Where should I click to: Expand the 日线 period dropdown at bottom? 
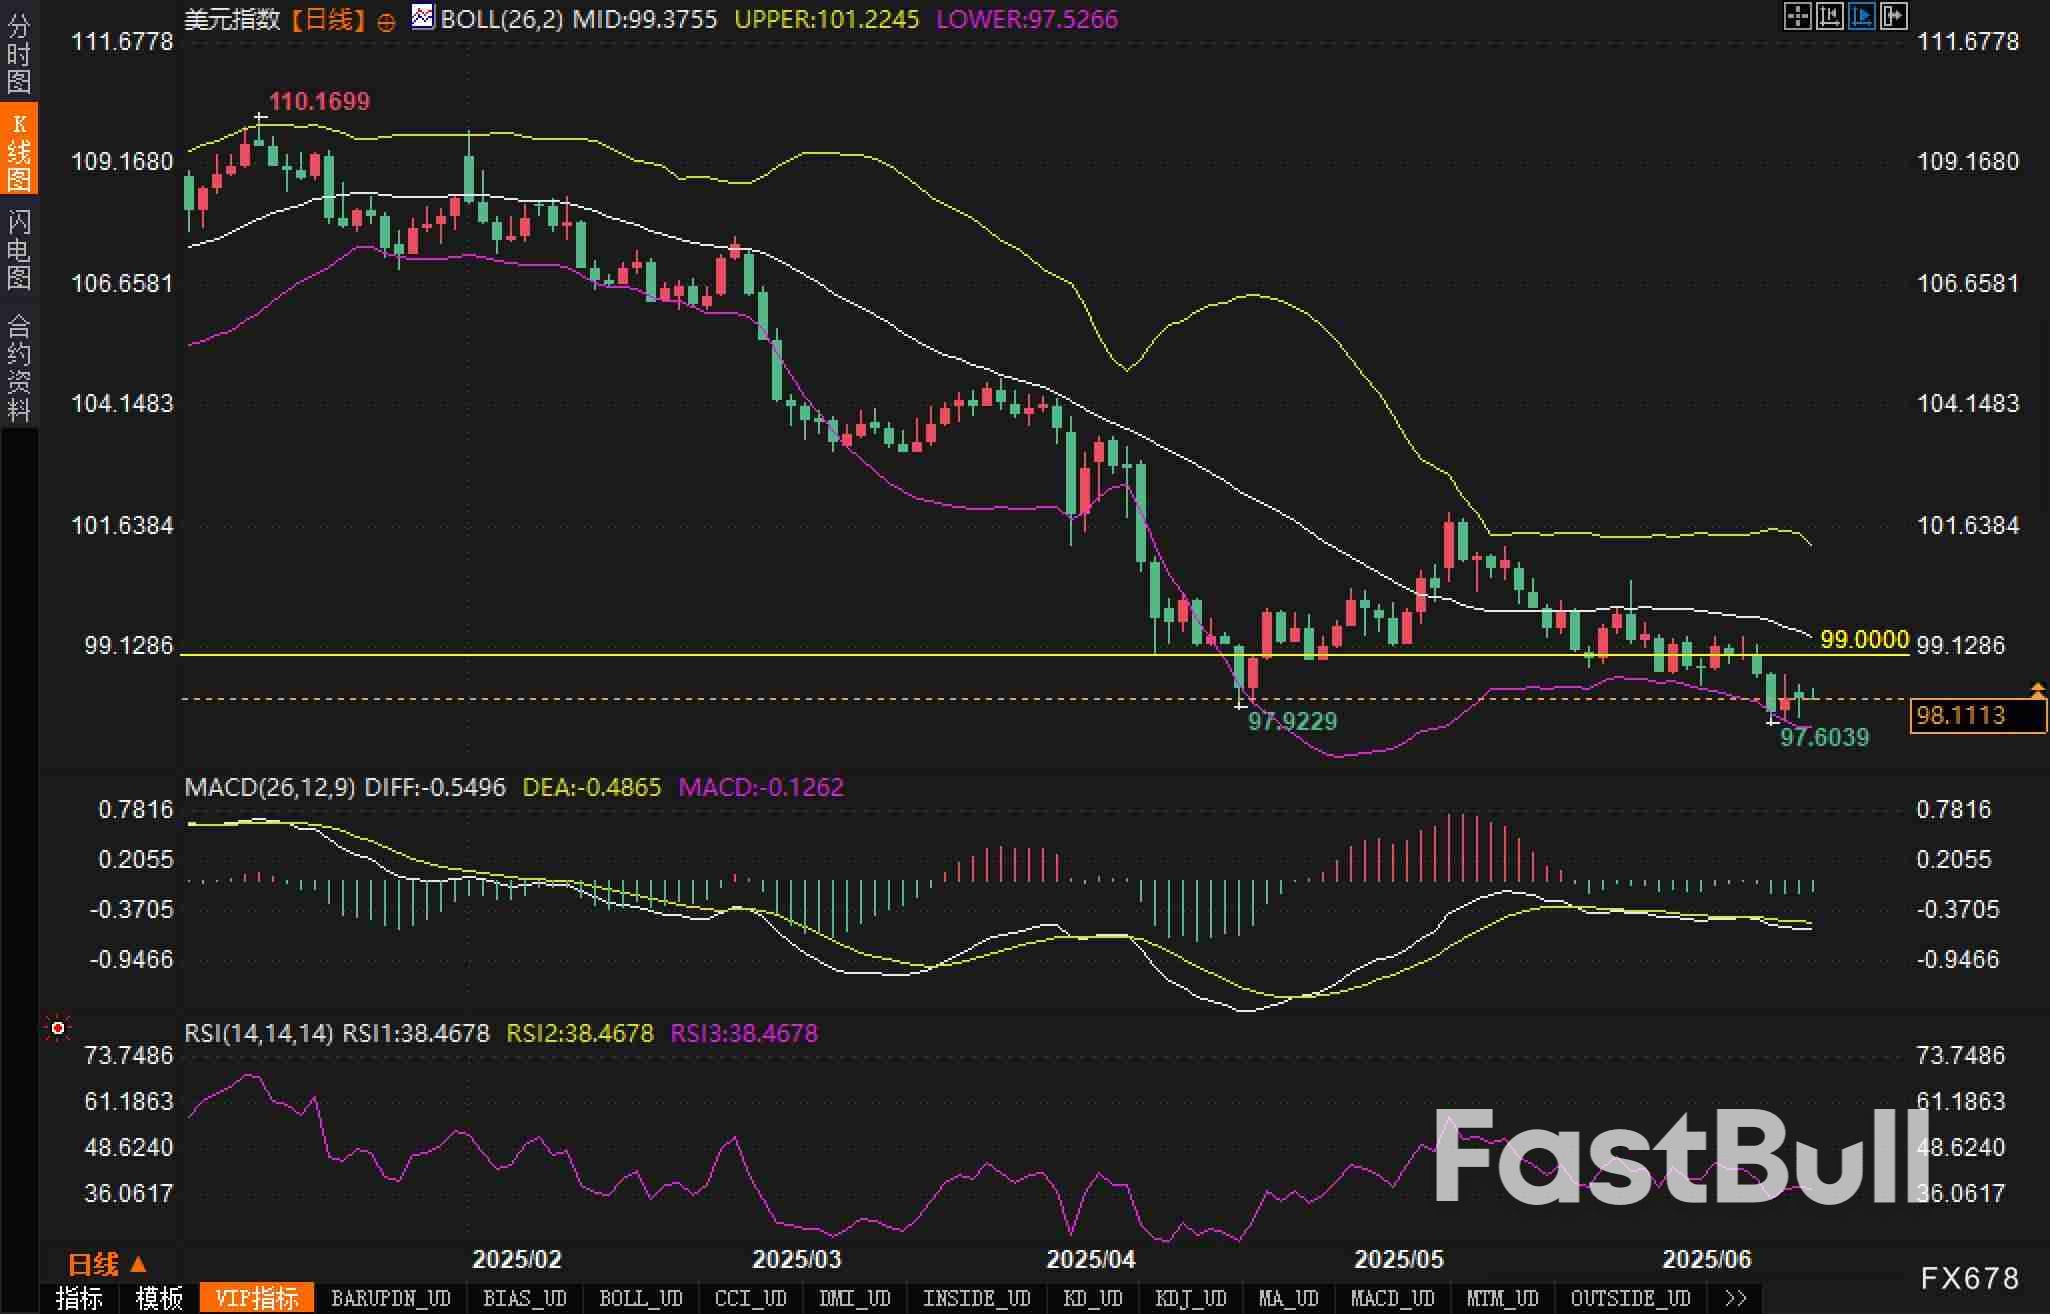pyautogui.click(x=106, y=1264)
